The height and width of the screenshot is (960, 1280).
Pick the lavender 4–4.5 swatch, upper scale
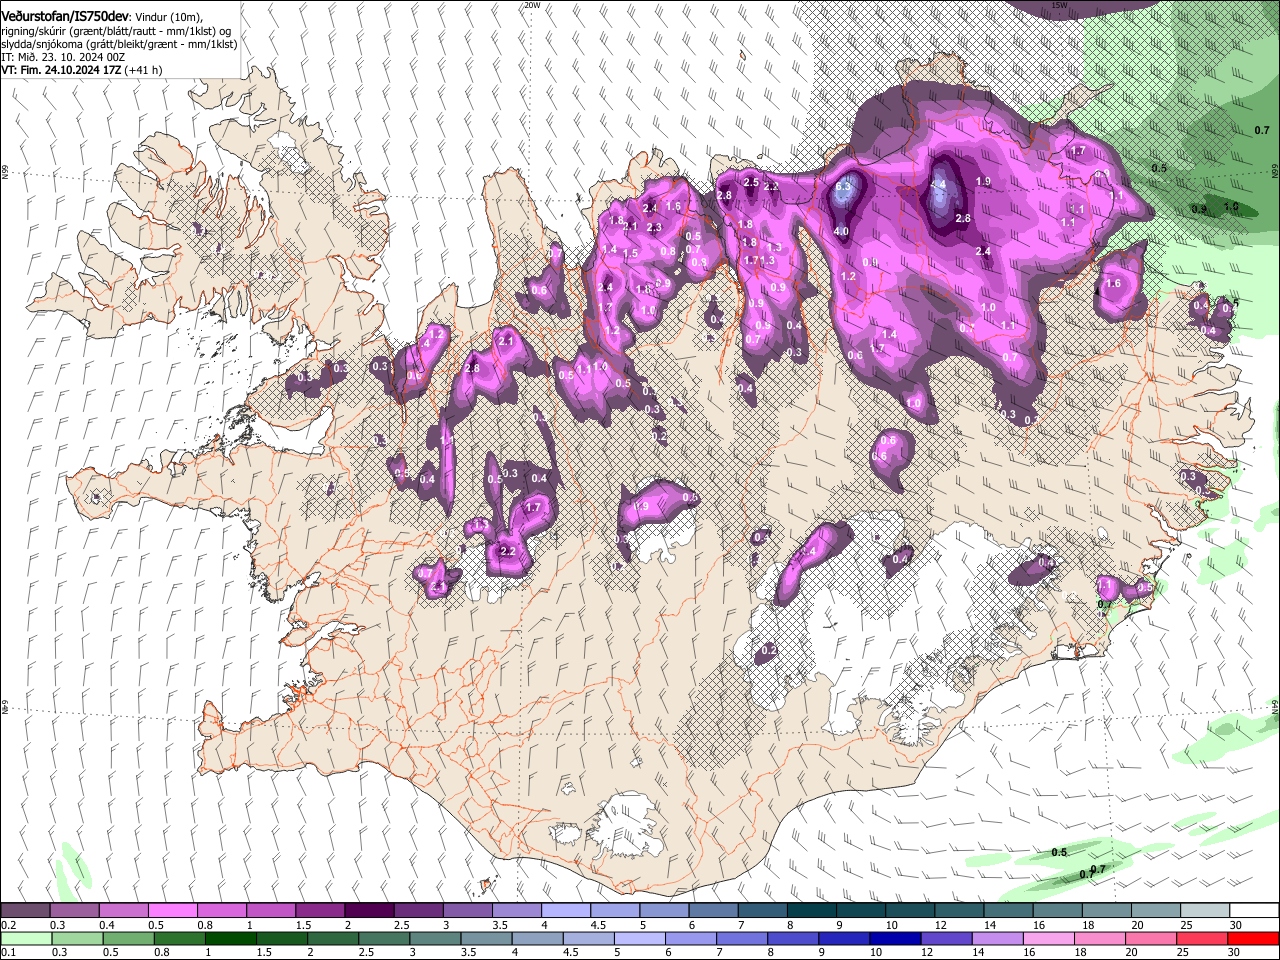click(565, 910)
